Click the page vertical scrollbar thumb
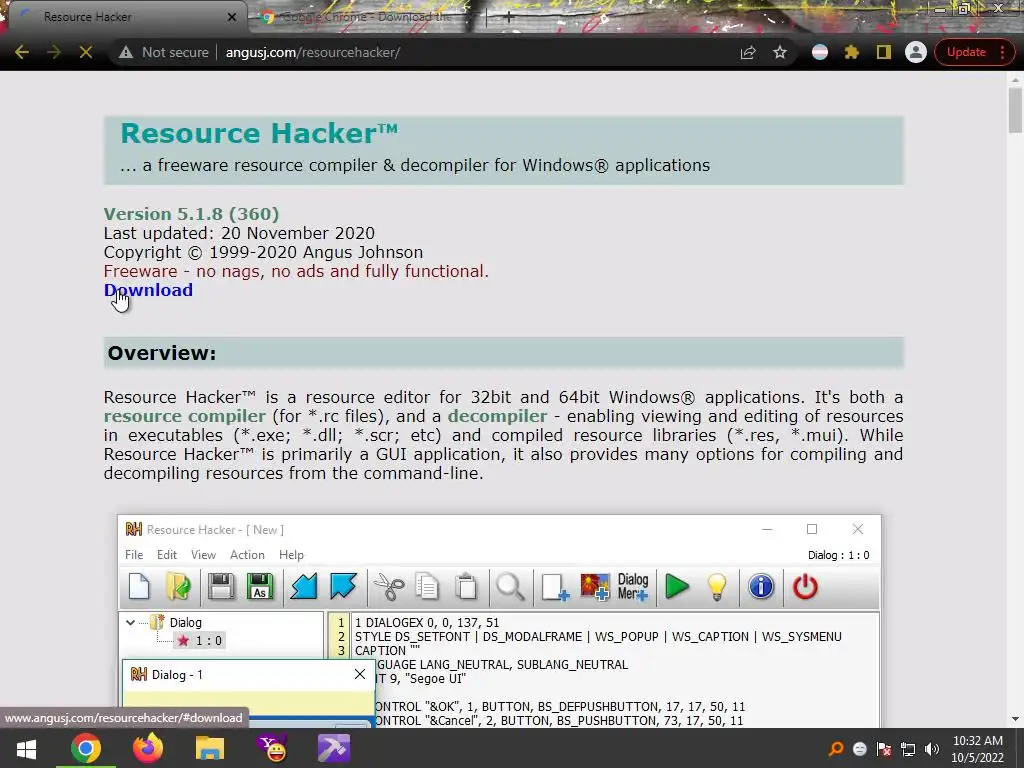Image resolution: width=1024 pixels, height=768 pixels. (x=1015, y=110)
